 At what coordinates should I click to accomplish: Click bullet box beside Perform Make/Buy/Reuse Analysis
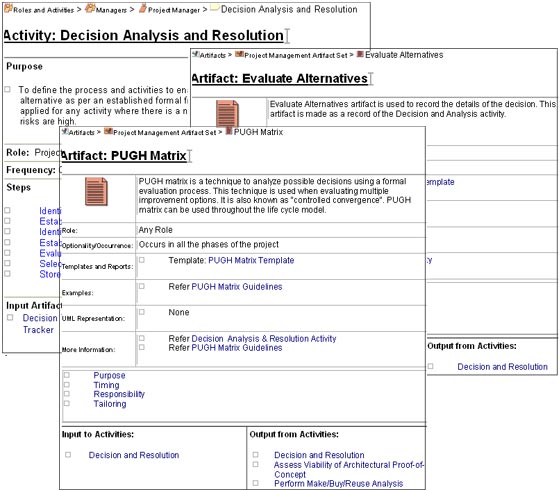pos(255,483)
